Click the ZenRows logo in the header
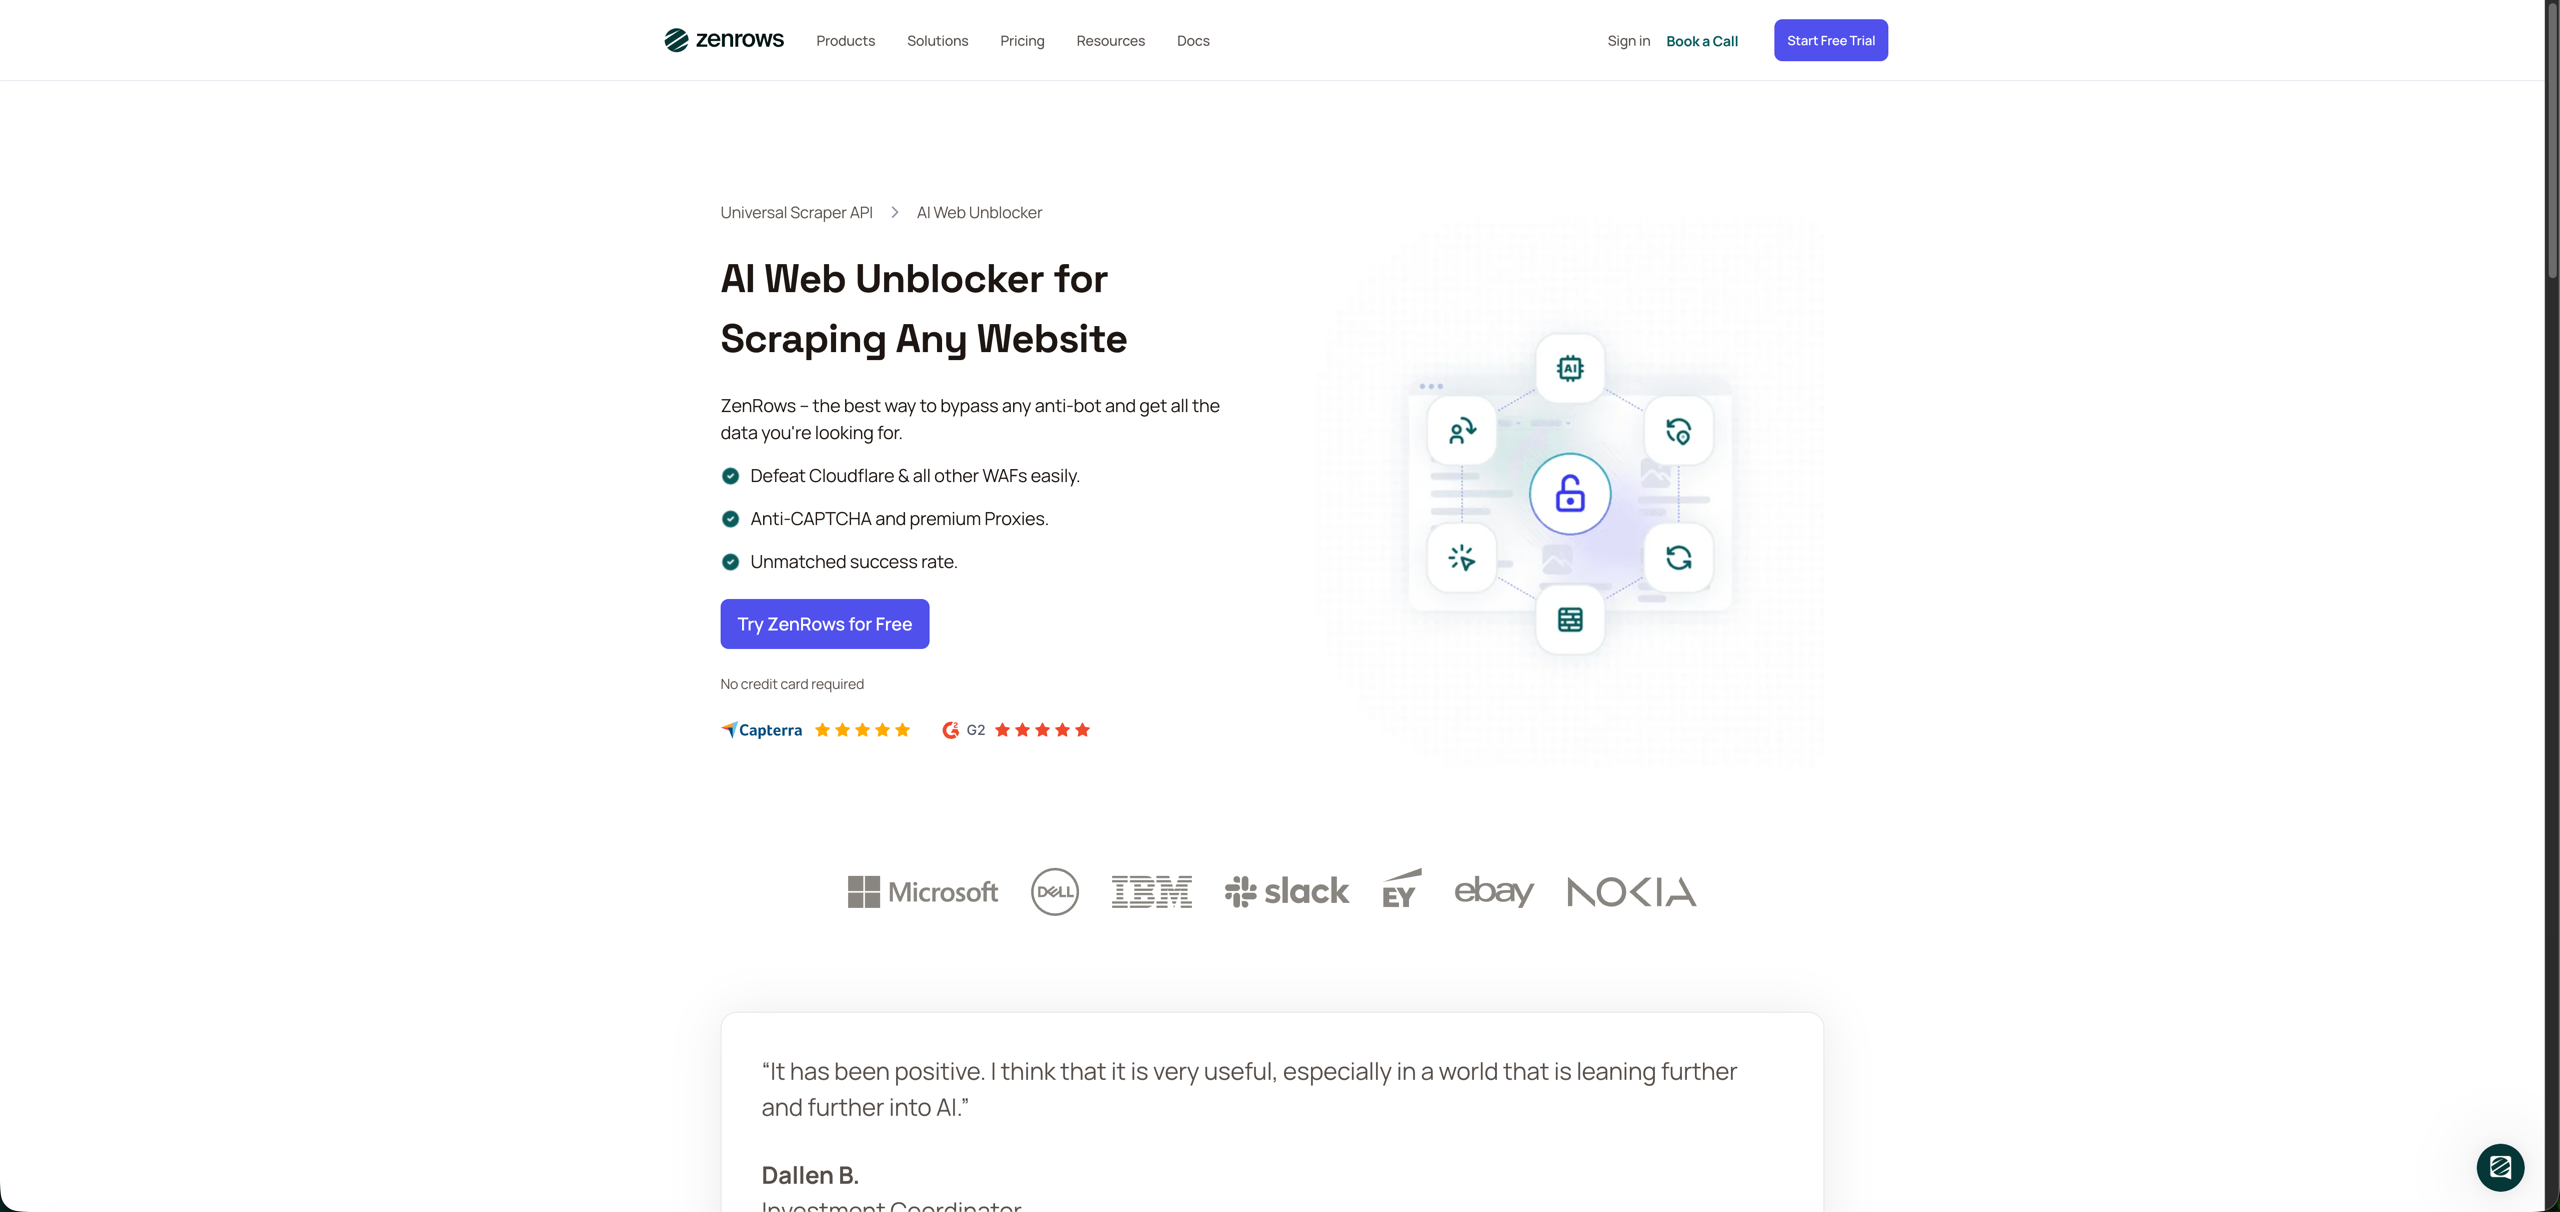2560x1212 pixels. [724, 40]
